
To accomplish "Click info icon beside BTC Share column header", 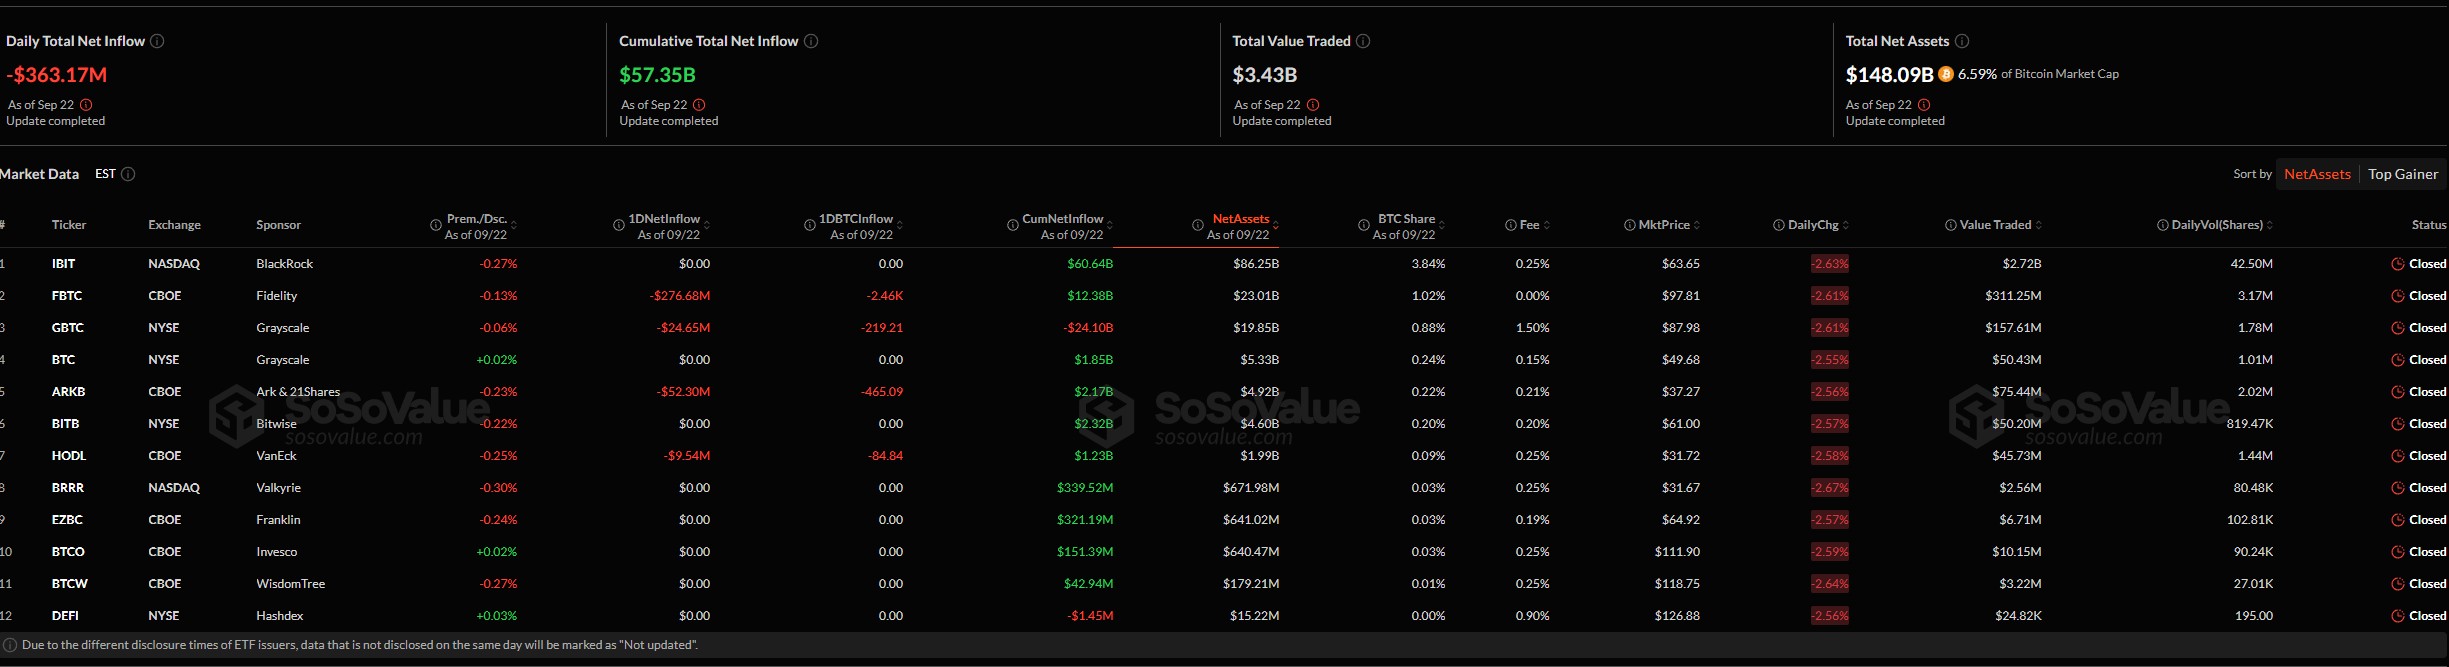I will coord(1364,225).
